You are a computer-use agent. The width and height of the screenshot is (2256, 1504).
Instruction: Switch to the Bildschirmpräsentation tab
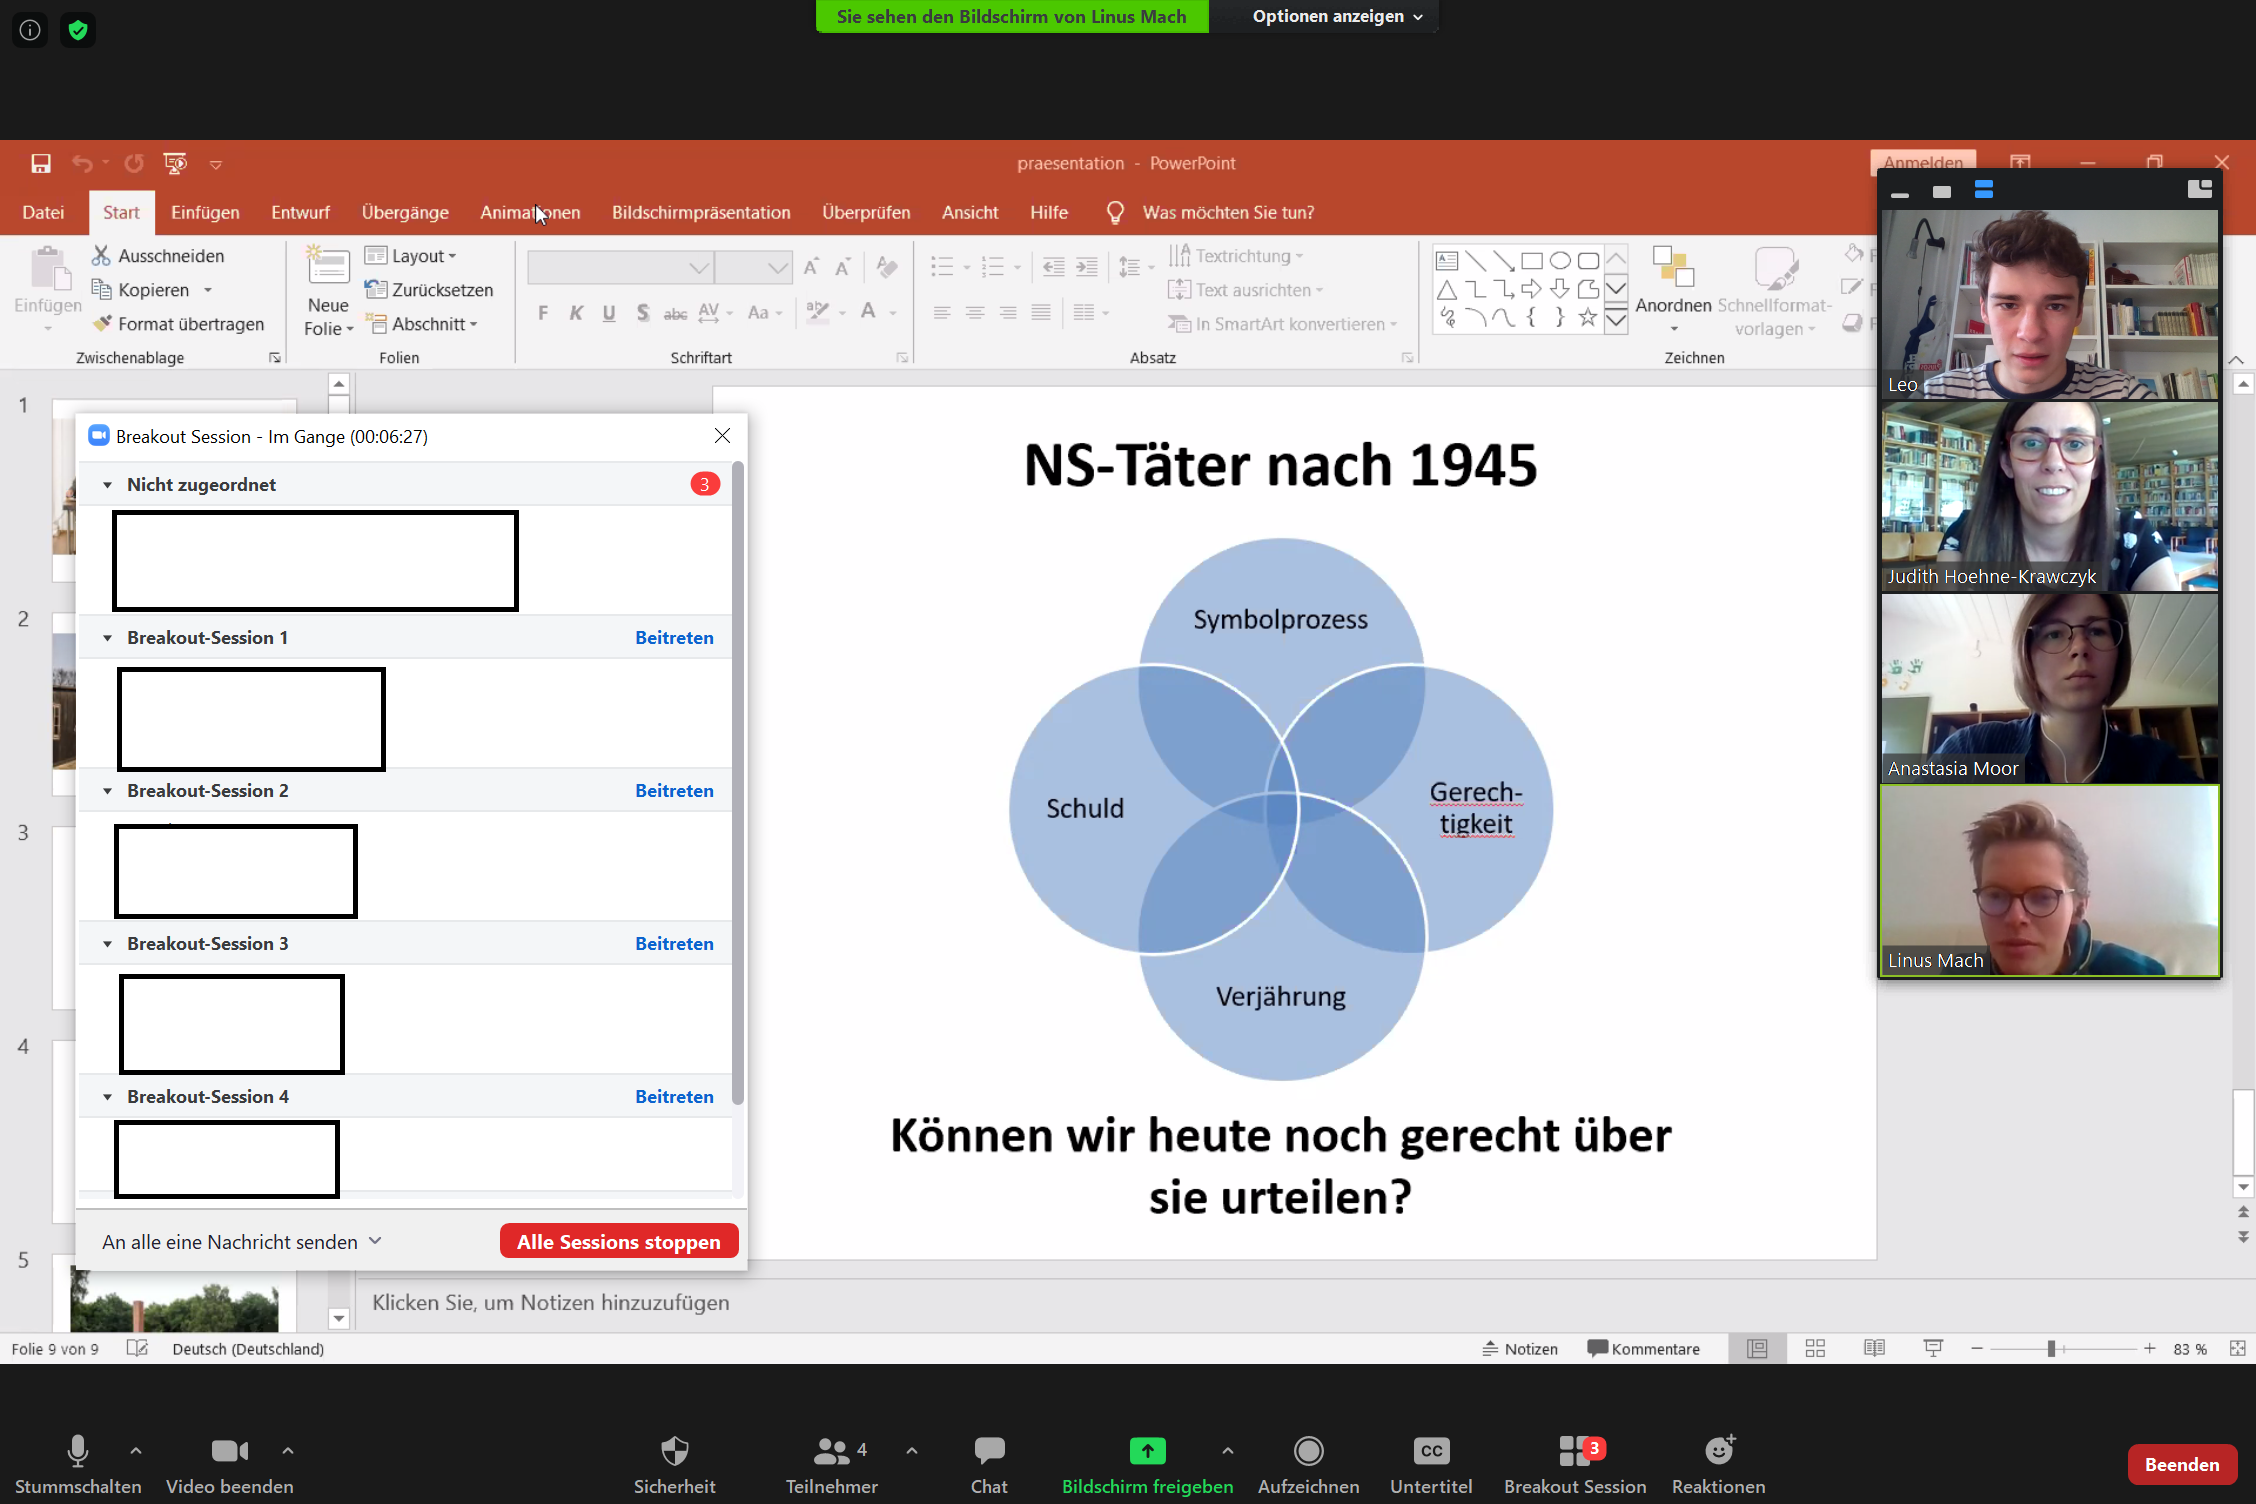pos(701,212)
